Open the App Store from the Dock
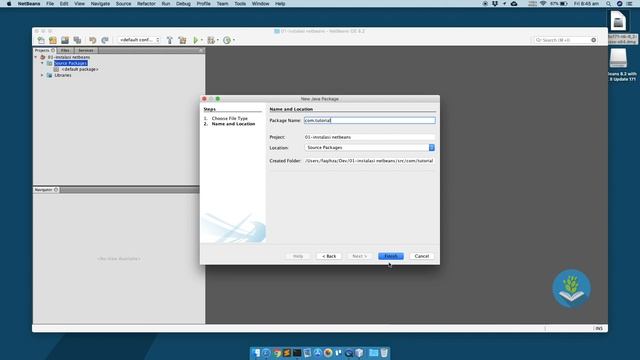The width and height of the screenshot is (640, 360). [x=318, y=353]
